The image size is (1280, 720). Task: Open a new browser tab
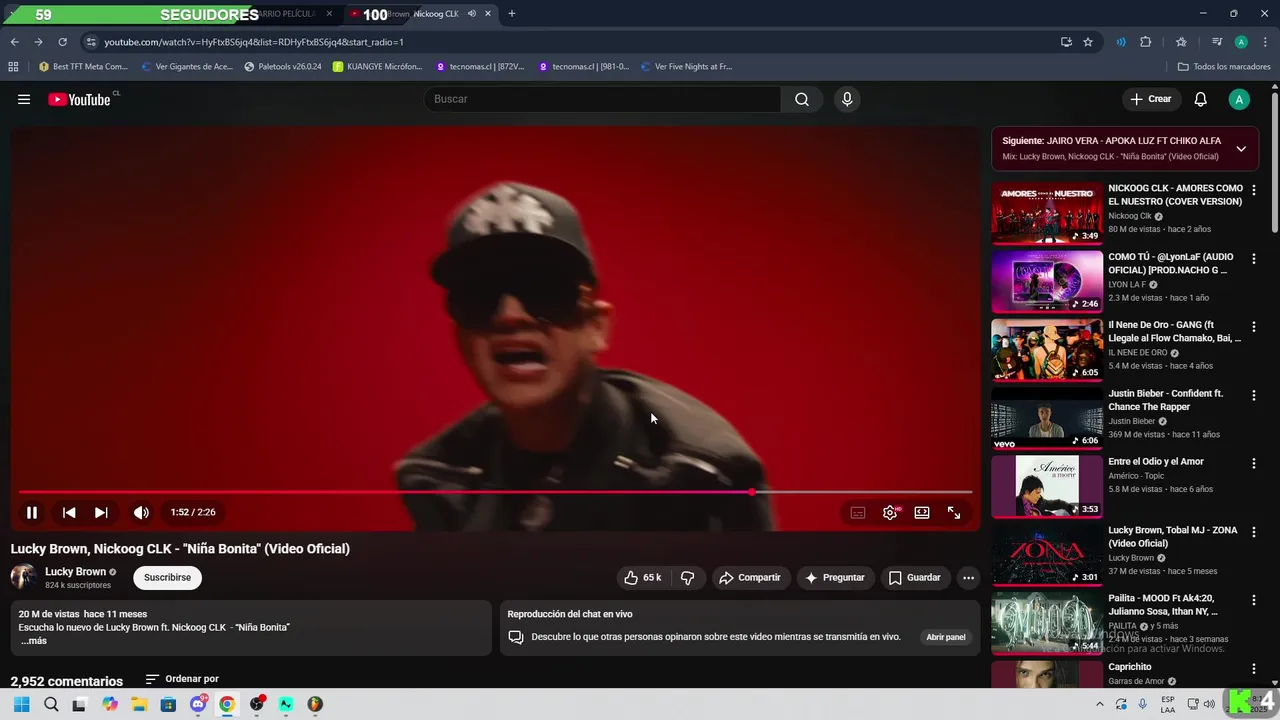[512, 14]
